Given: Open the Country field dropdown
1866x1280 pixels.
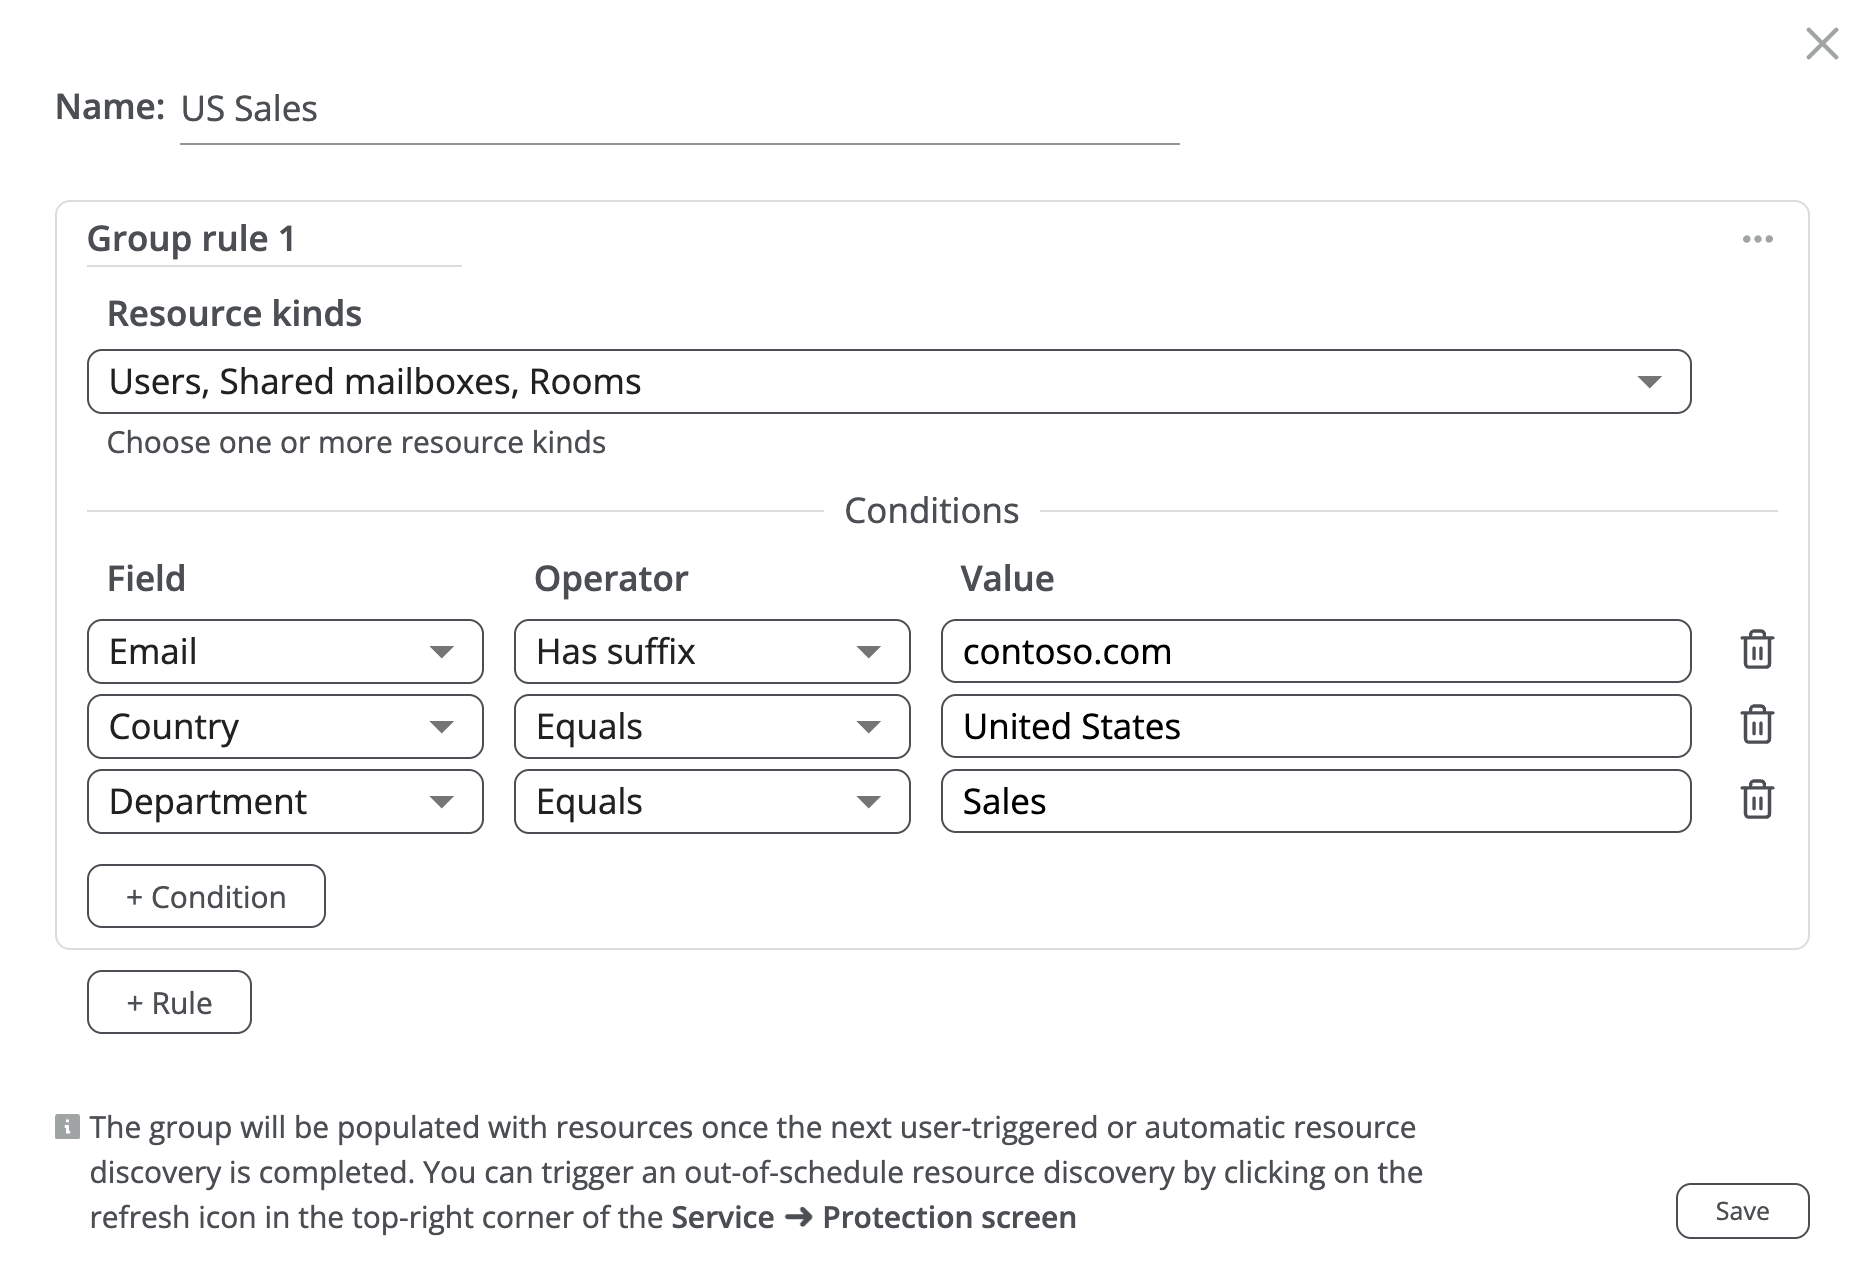Looking at the screenshot, I should tap(285, 726).
